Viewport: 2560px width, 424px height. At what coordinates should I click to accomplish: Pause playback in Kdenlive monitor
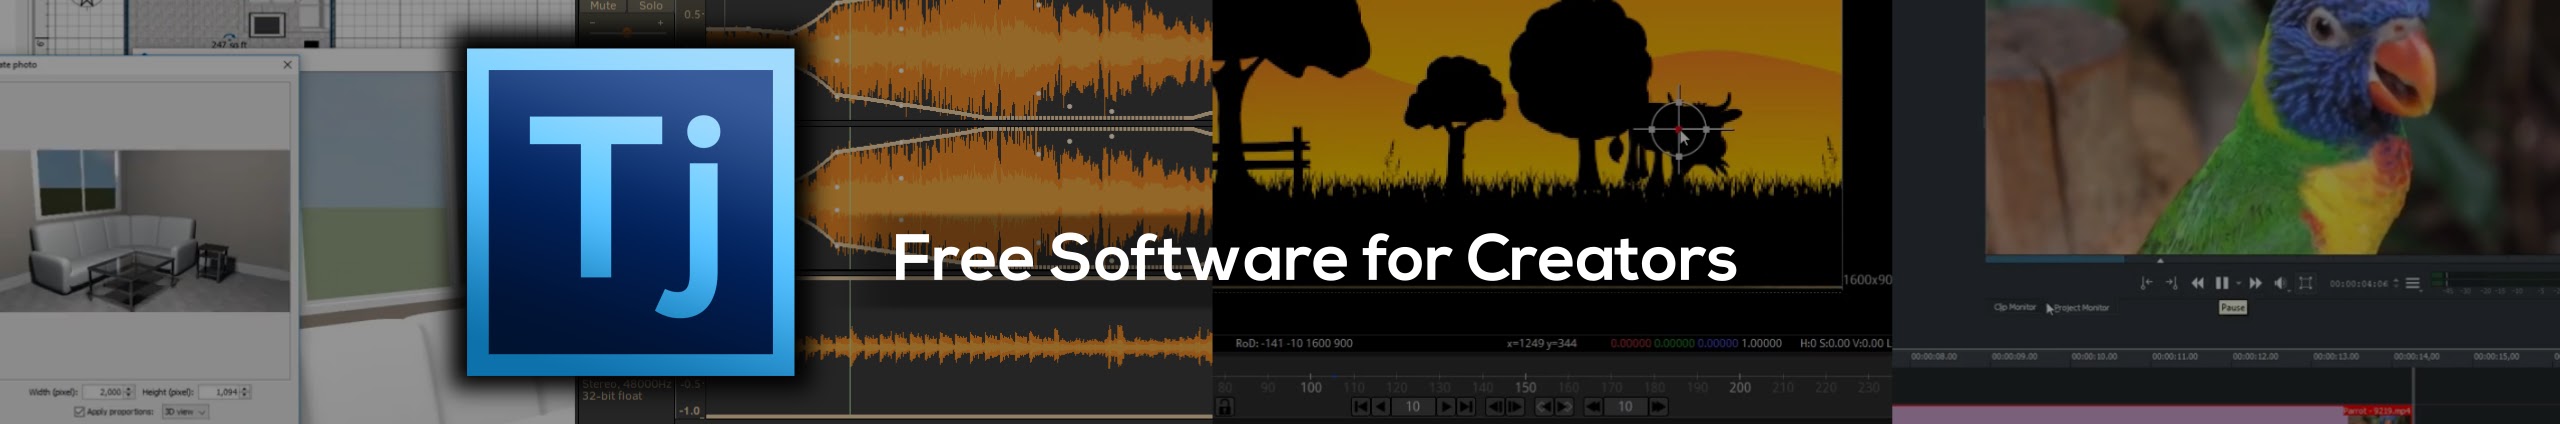pyautogui.click(x=2222, y=283)
